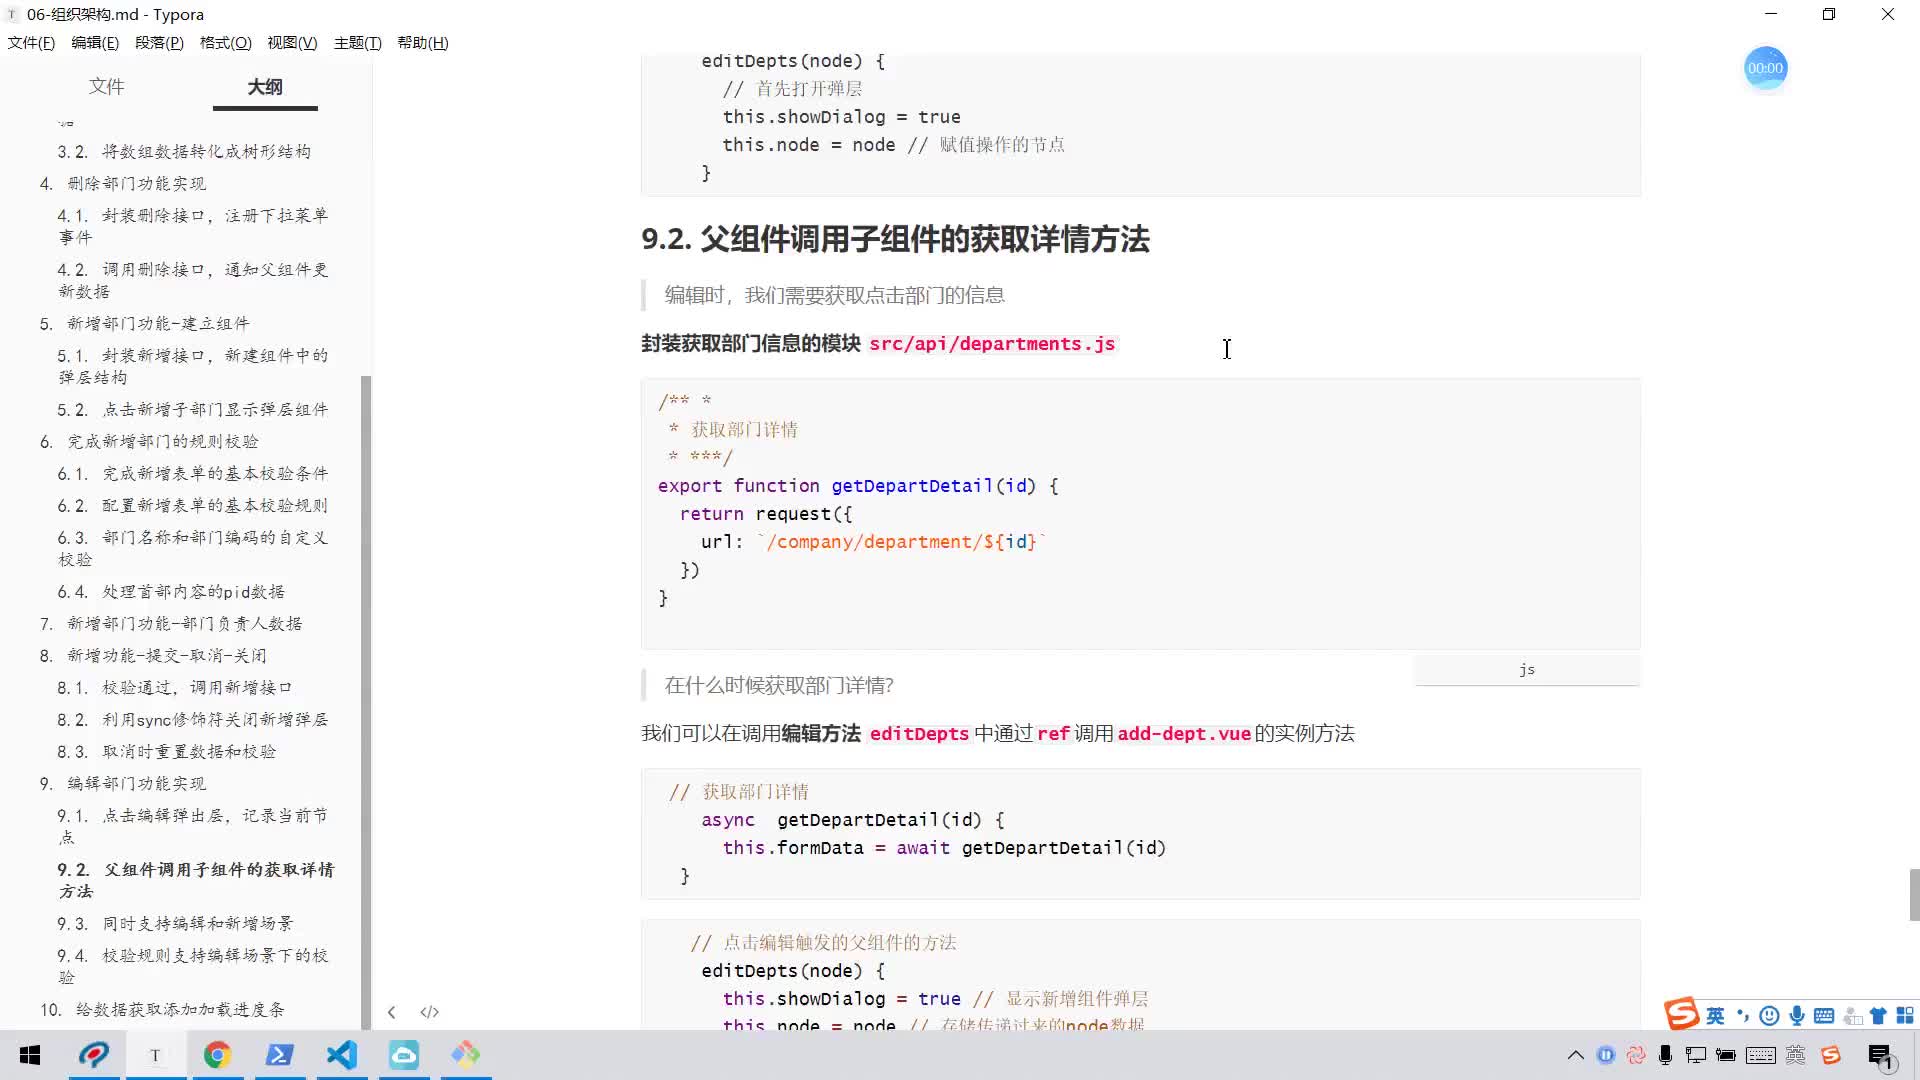Open the 帮助(H) menu
This screenshot has width=1920, height=1080.
click(423, 42)
